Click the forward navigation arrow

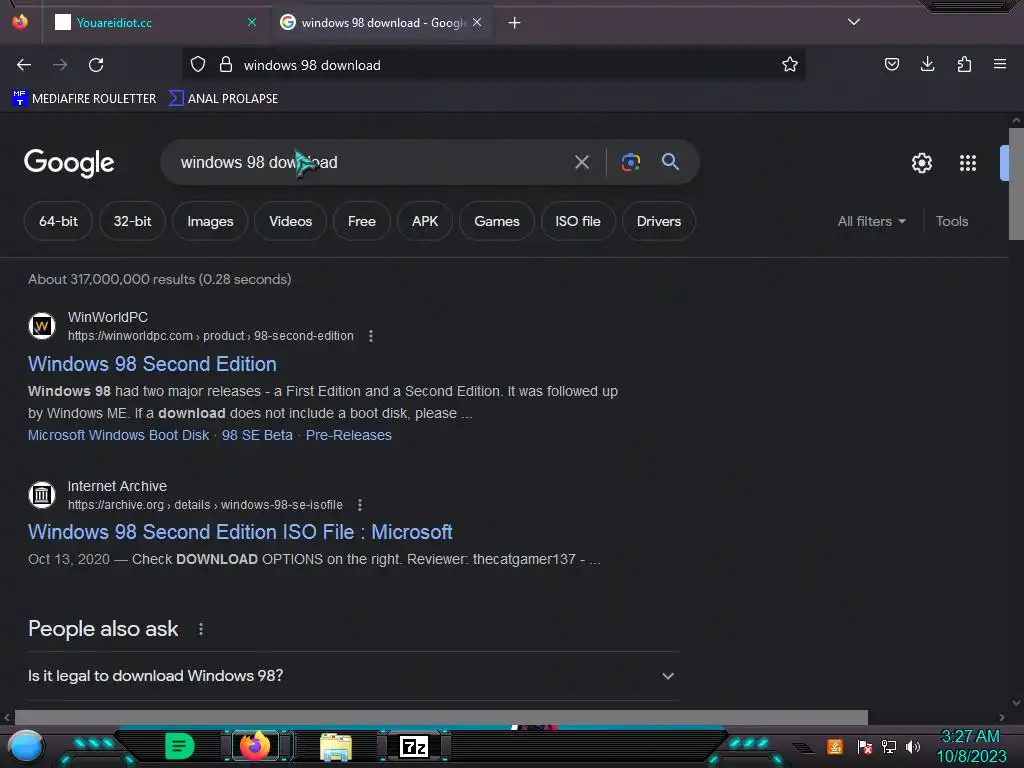point(60,65)
